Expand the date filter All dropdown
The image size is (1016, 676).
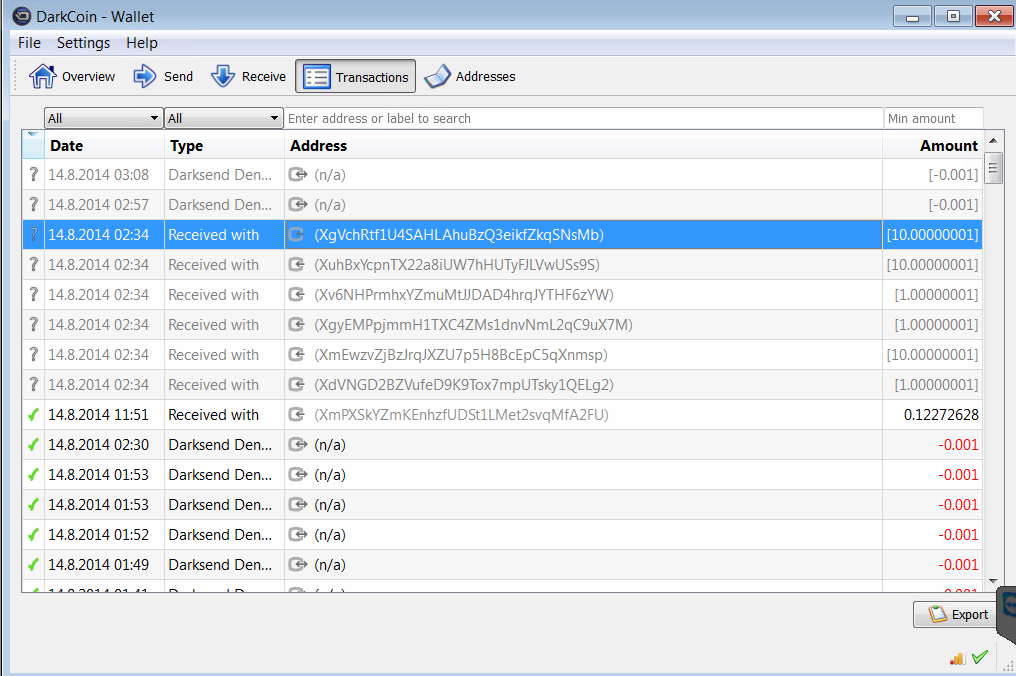[103, 118]
